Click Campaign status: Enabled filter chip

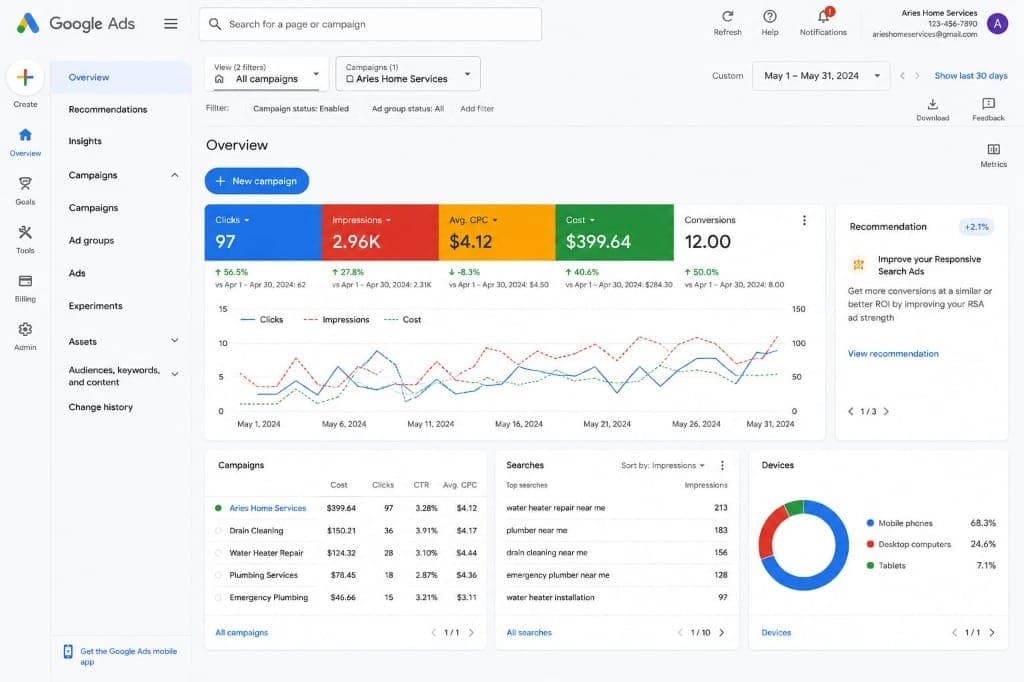click(301, 108)
